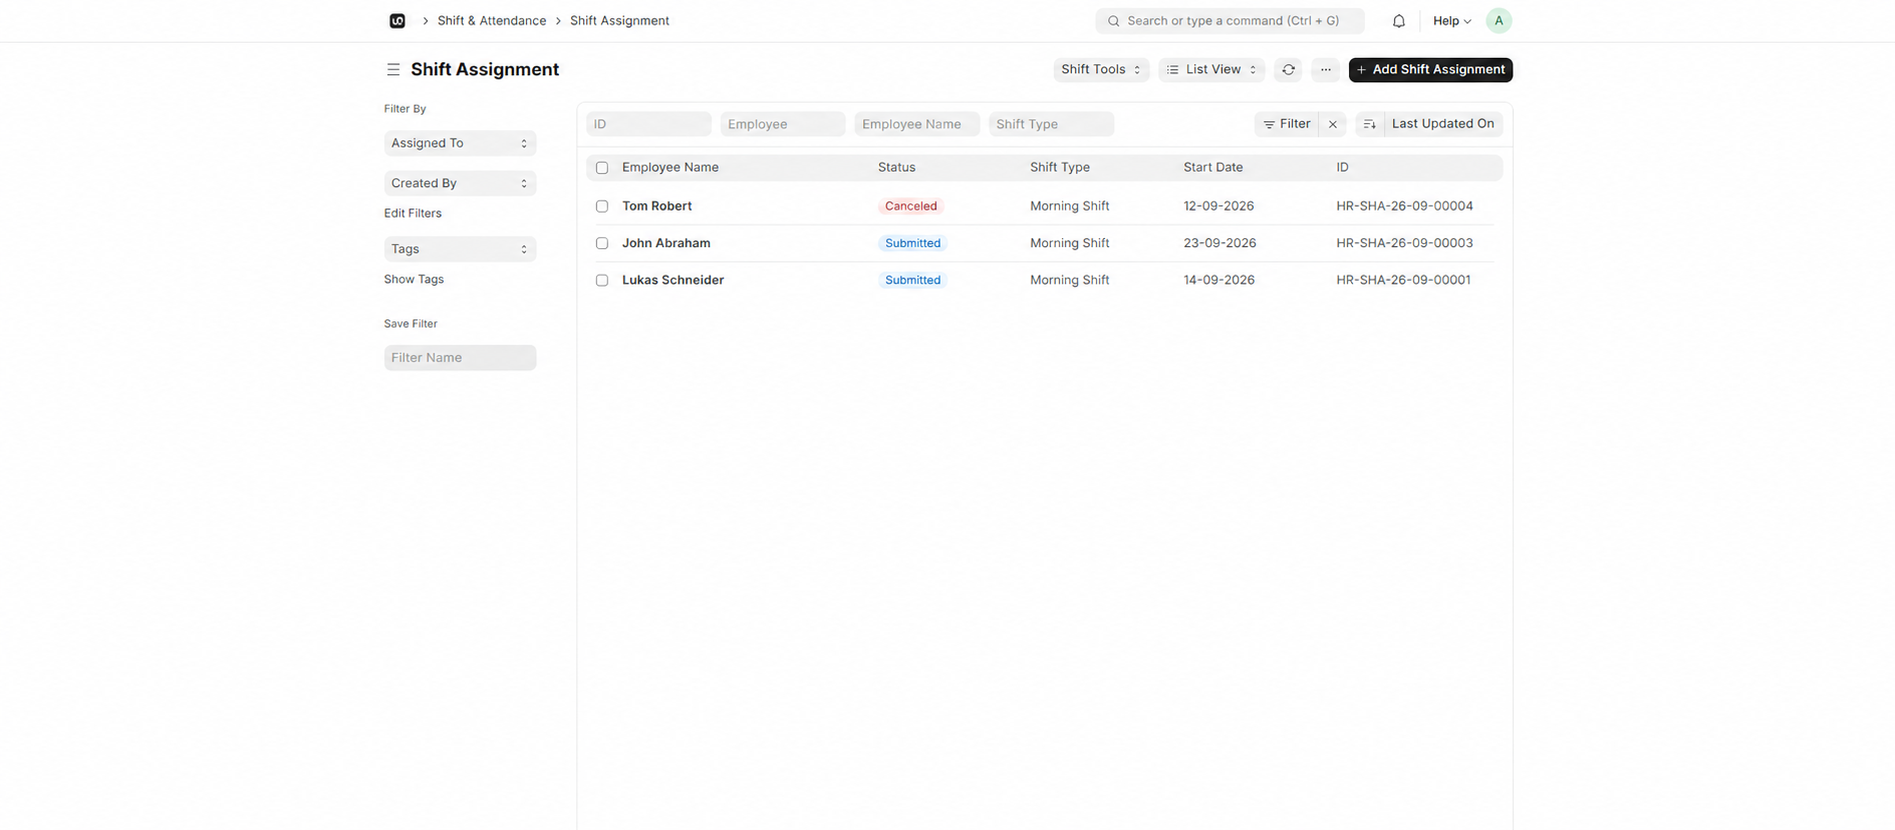Image resolution: width=1895 pixels, height=830 pixels.
Task: Expand the Shift Tools dropdown
Action: pyautogui.click(x=1101, y=70)
